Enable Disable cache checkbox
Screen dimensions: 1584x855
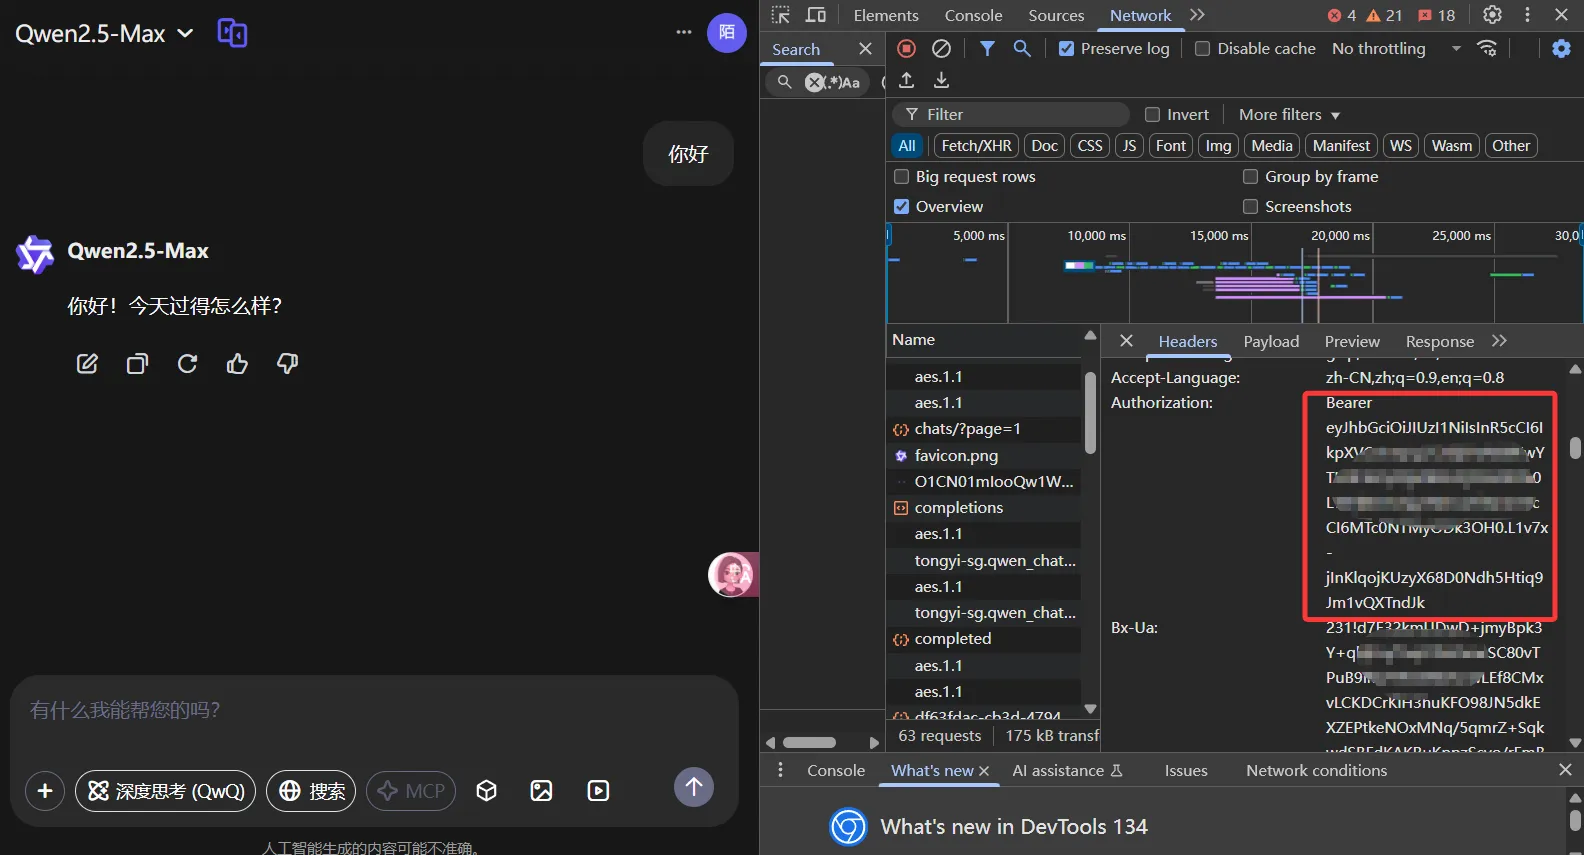coord(1203,48)
